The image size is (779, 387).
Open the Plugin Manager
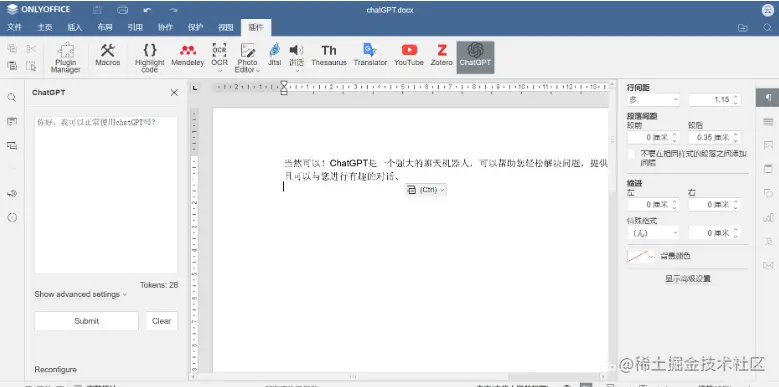65,58
